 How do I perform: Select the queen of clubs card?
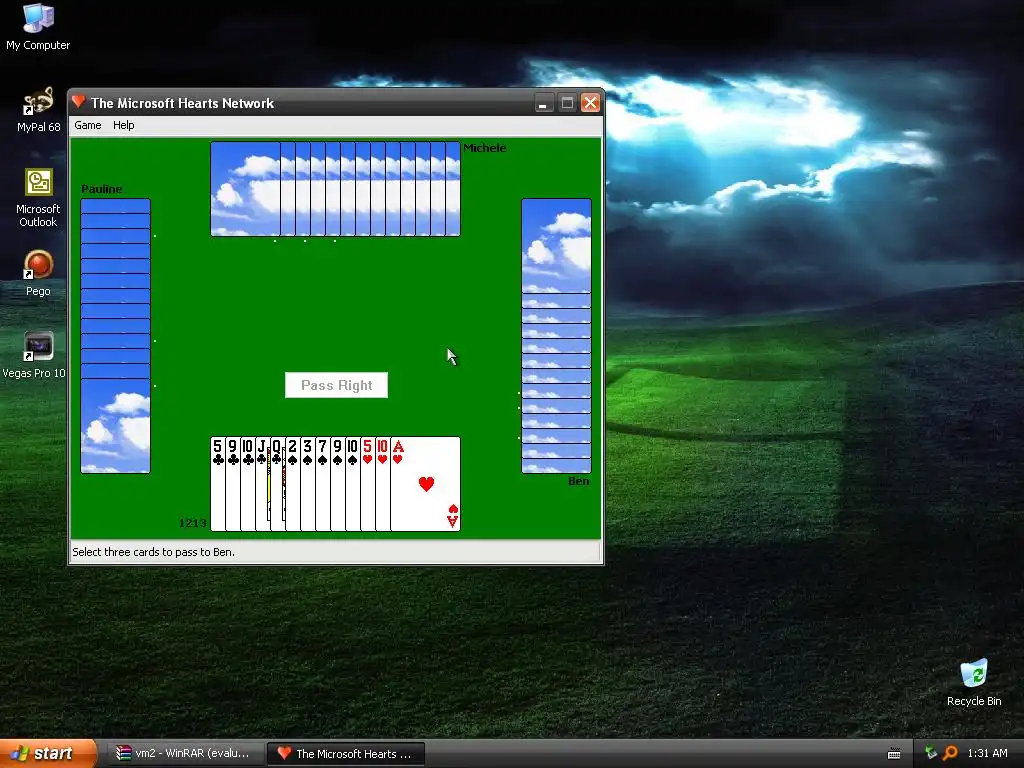tap(278, 484)
